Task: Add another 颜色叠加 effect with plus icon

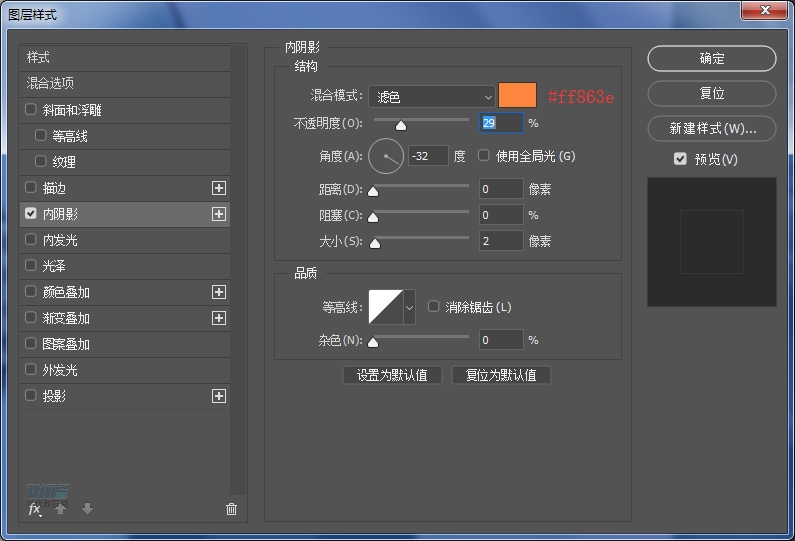Action: pos(219,292)
